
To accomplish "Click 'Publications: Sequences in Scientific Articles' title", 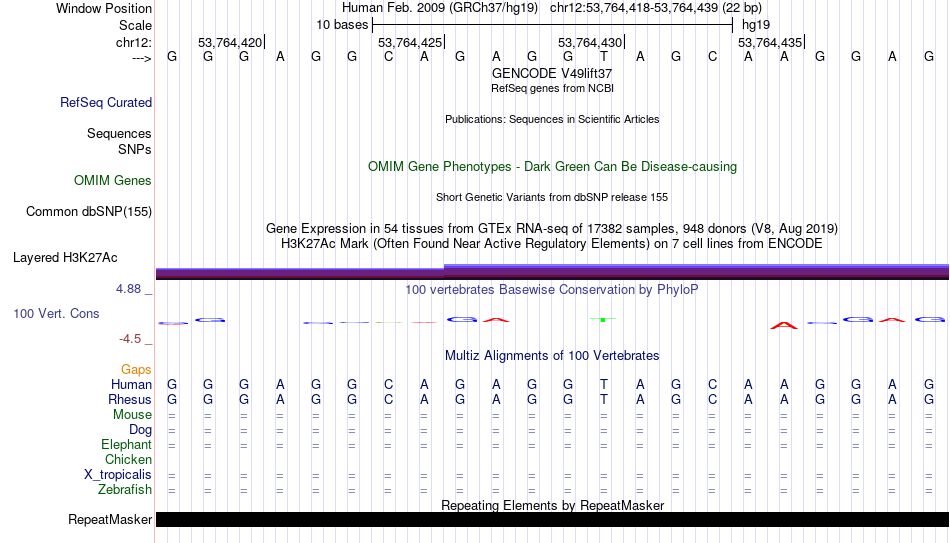I will tap(552, 119).
